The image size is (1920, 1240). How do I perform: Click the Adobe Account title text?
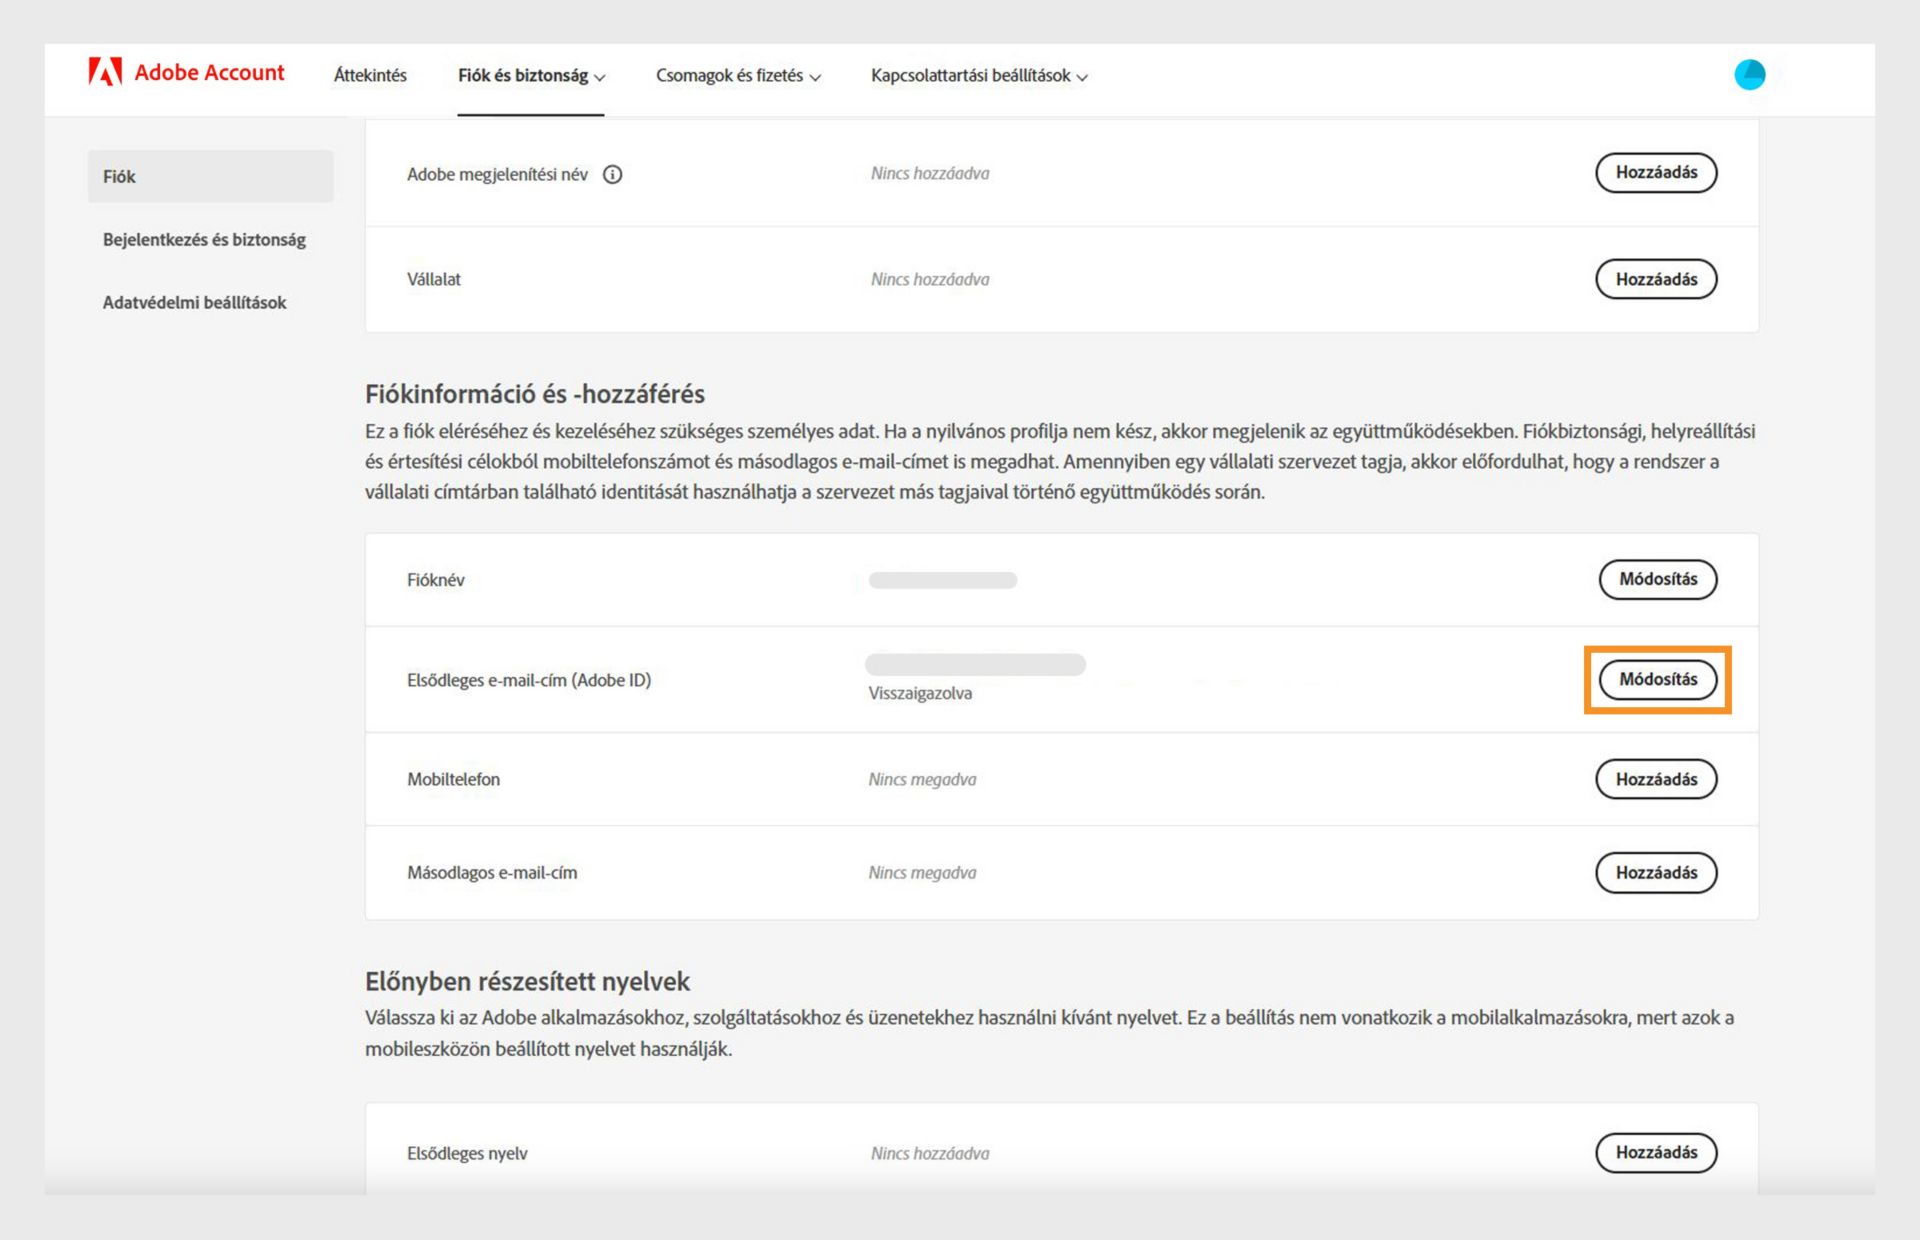click(x=209, y=73)
